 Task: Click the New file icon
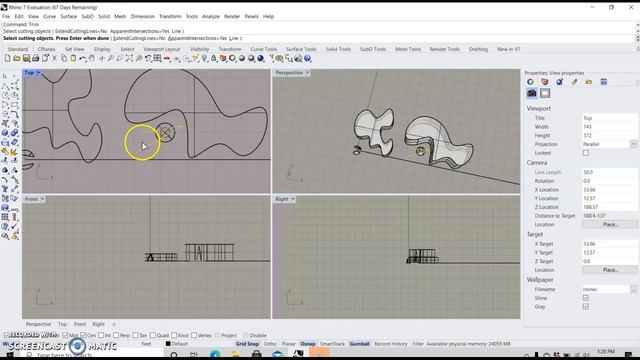pos(7,59)
